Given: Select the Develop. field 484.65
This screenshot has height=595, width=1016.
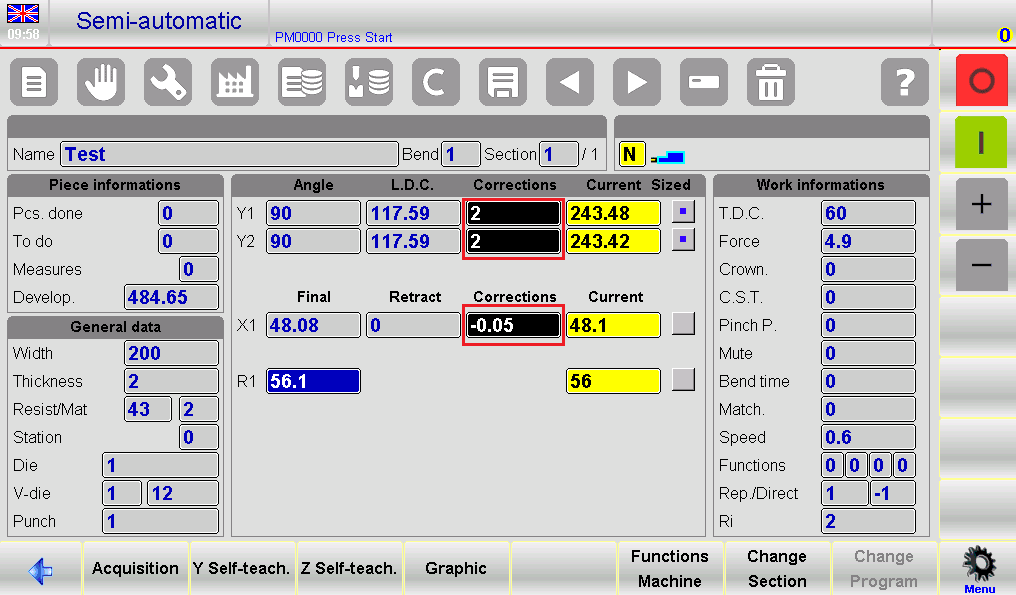Looking at the screenshot, I should [x=172, y=298].
